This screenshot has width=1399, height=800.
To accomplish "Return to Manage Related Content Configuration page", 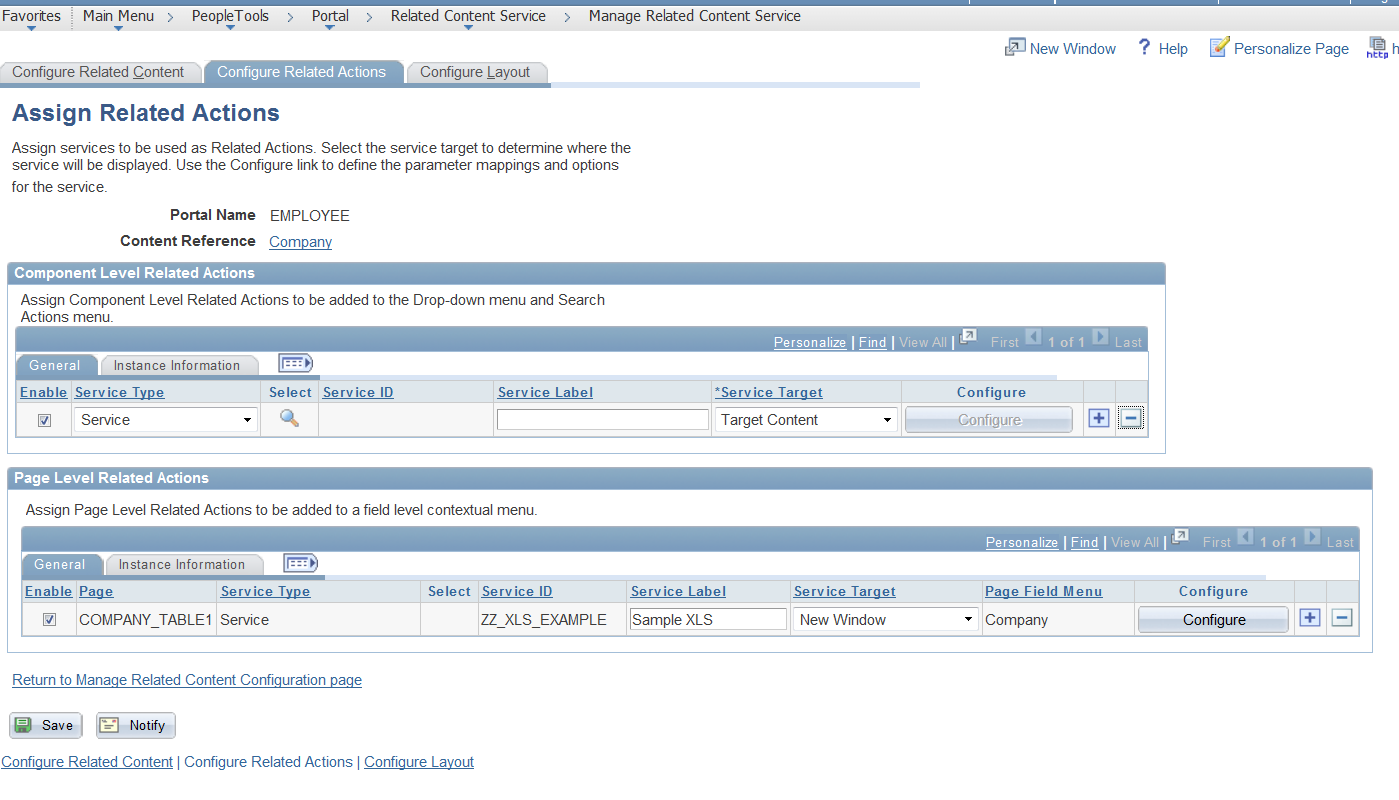I will click(186, 679).
